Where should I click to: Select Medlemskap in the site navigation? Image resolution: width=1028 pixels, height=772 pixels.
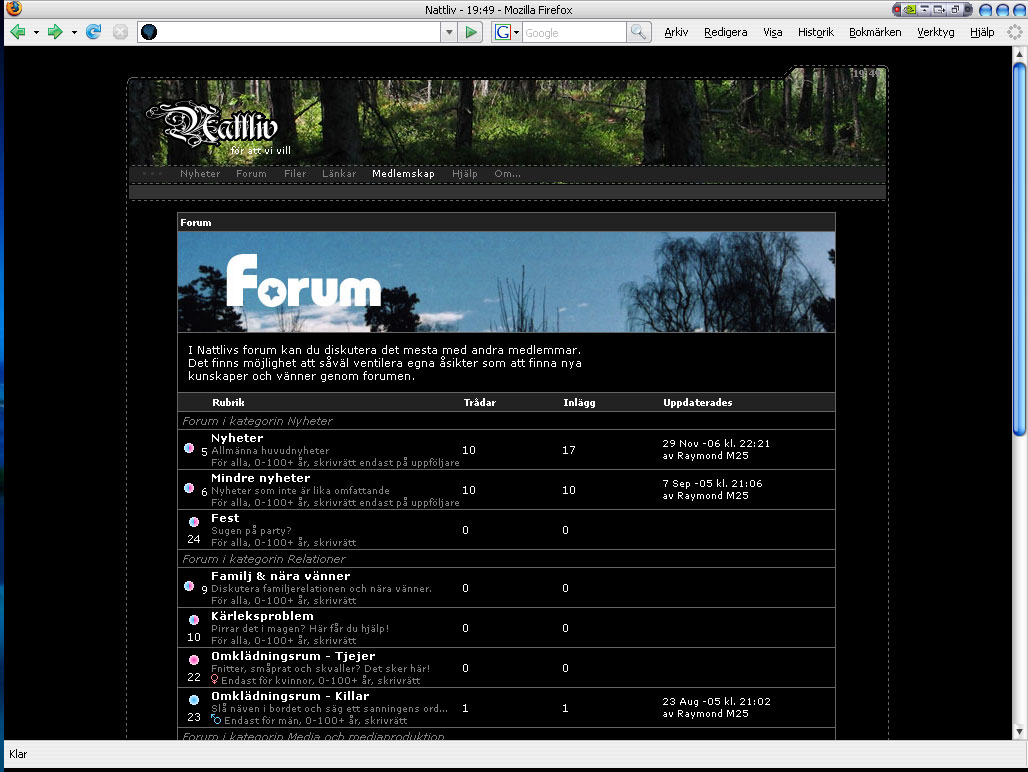[x=403, y=174]
